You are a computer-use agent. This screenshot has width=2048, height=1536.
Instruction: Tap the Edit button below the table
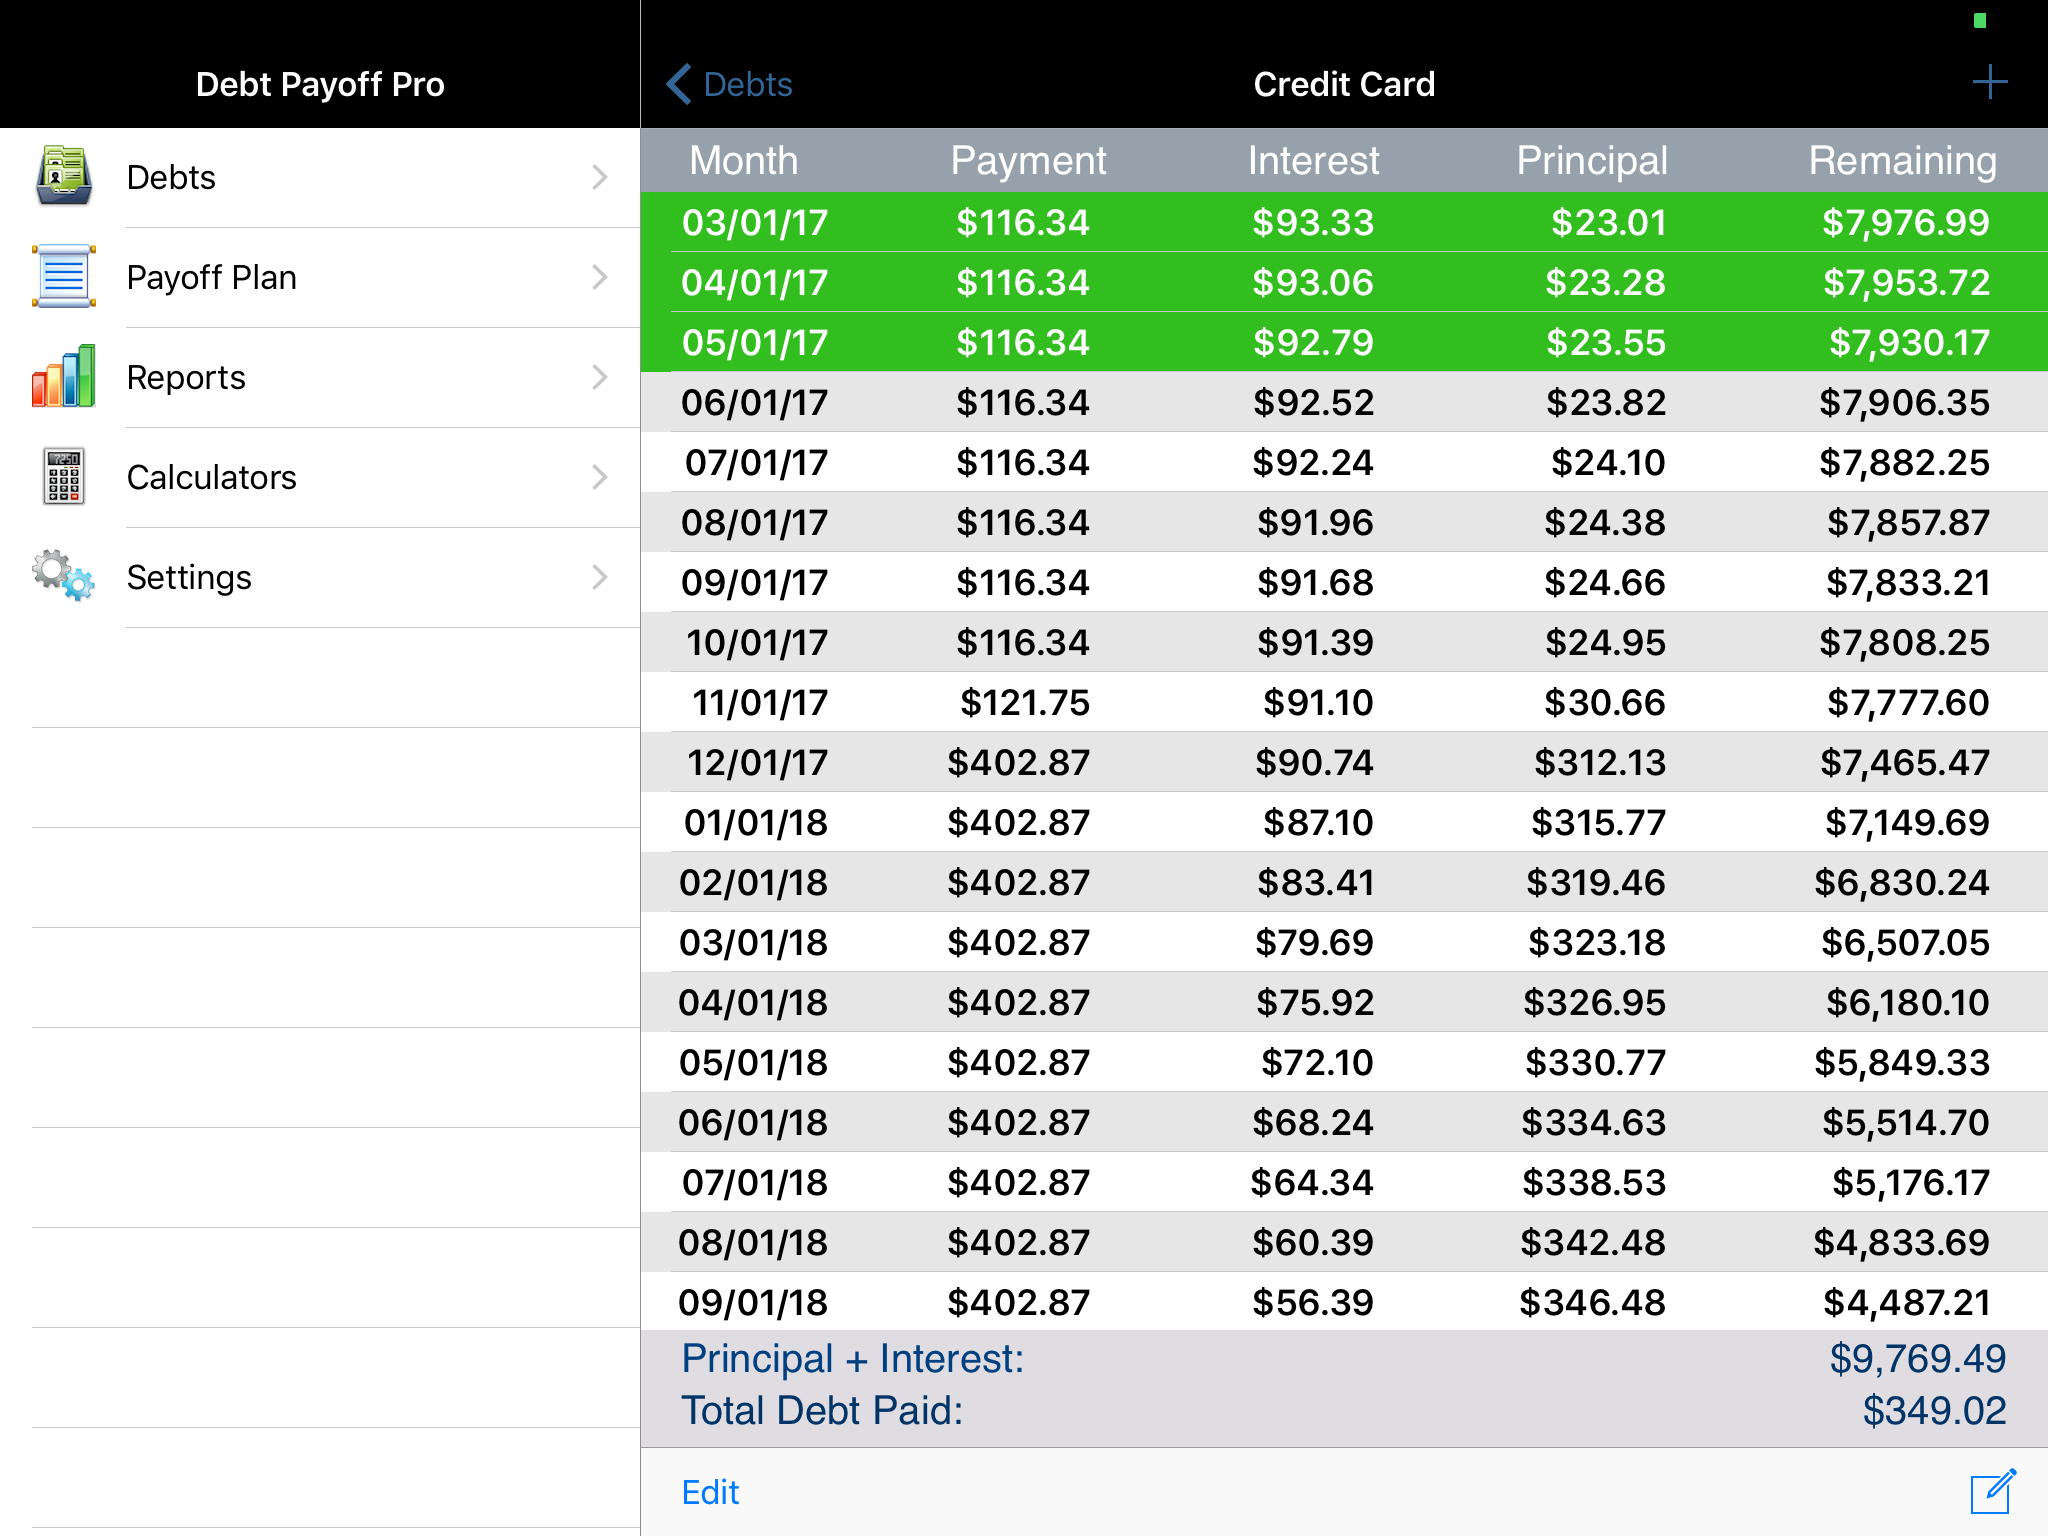coord(710,1492)
